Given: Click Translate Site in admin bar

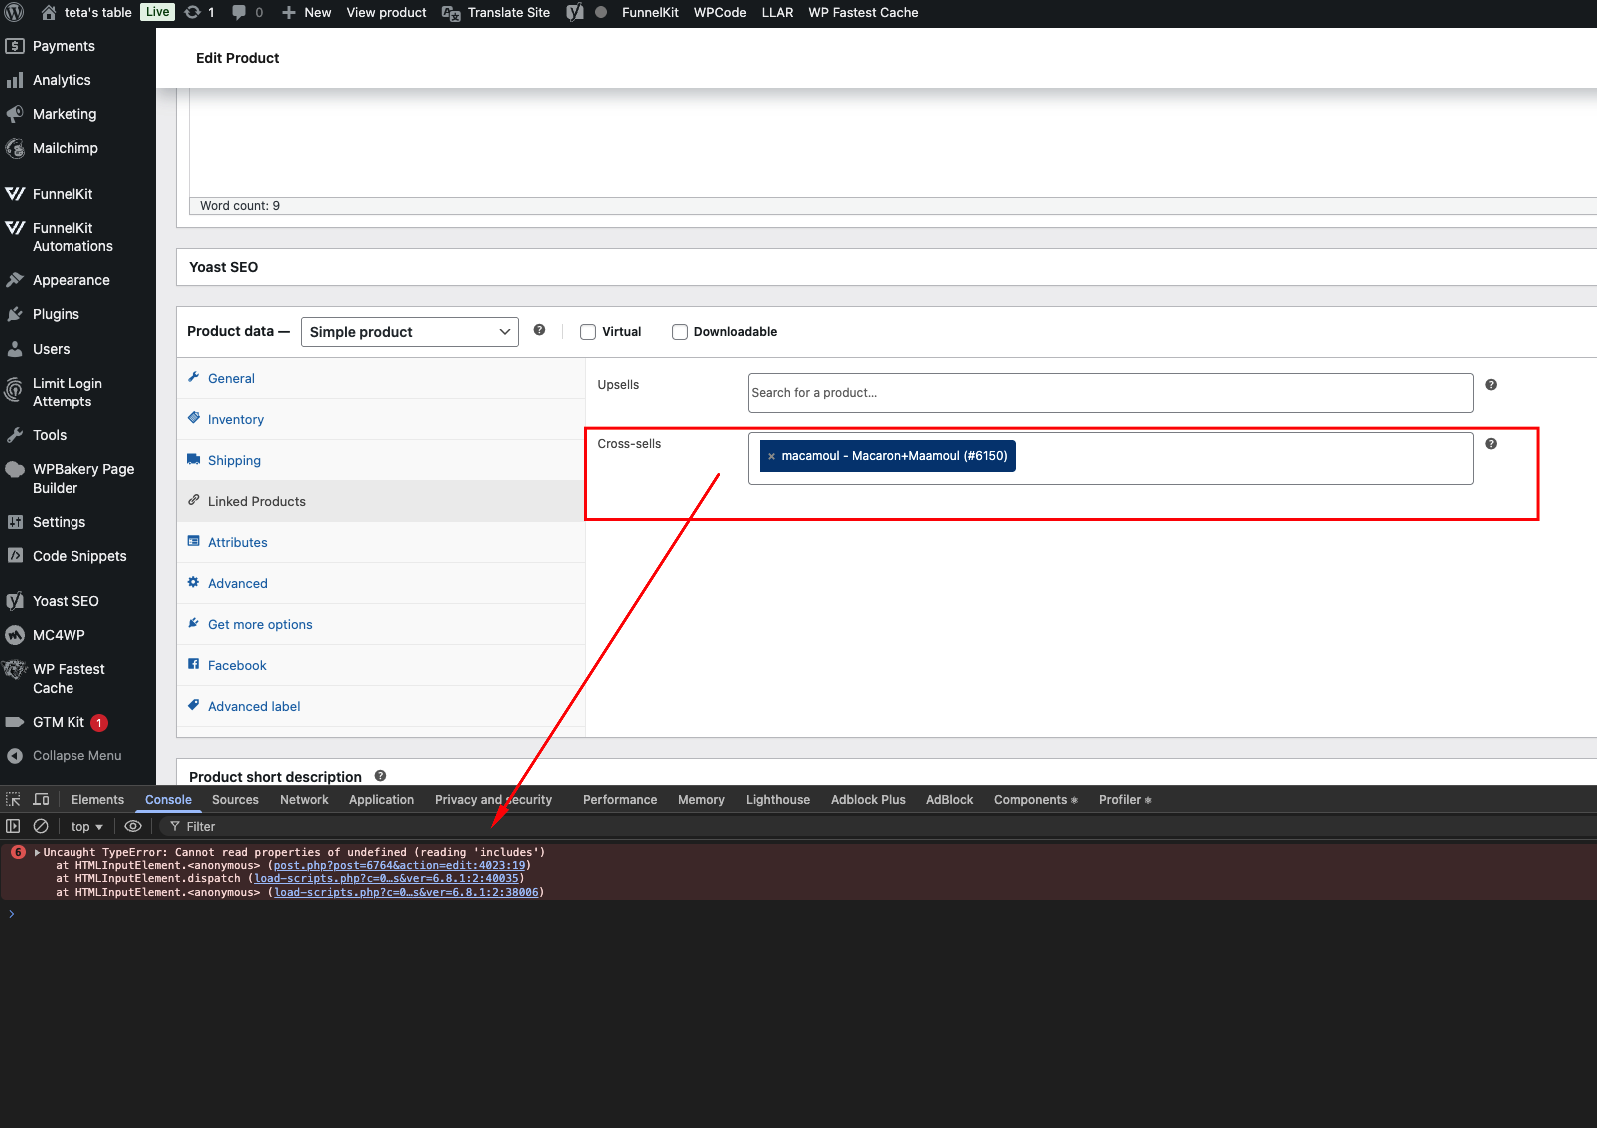Looking at the screenshot, I should (496, 12).
